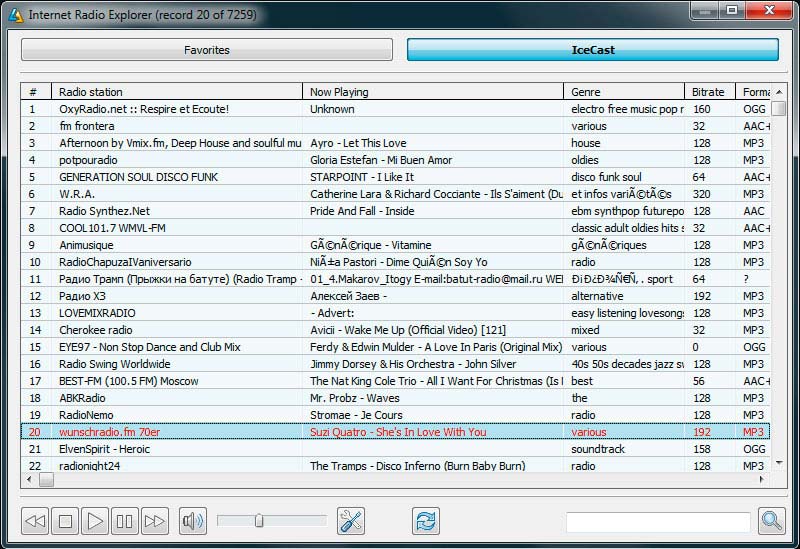Select the W.R.A. station row

pyautogui.click(x=395, y=194)
